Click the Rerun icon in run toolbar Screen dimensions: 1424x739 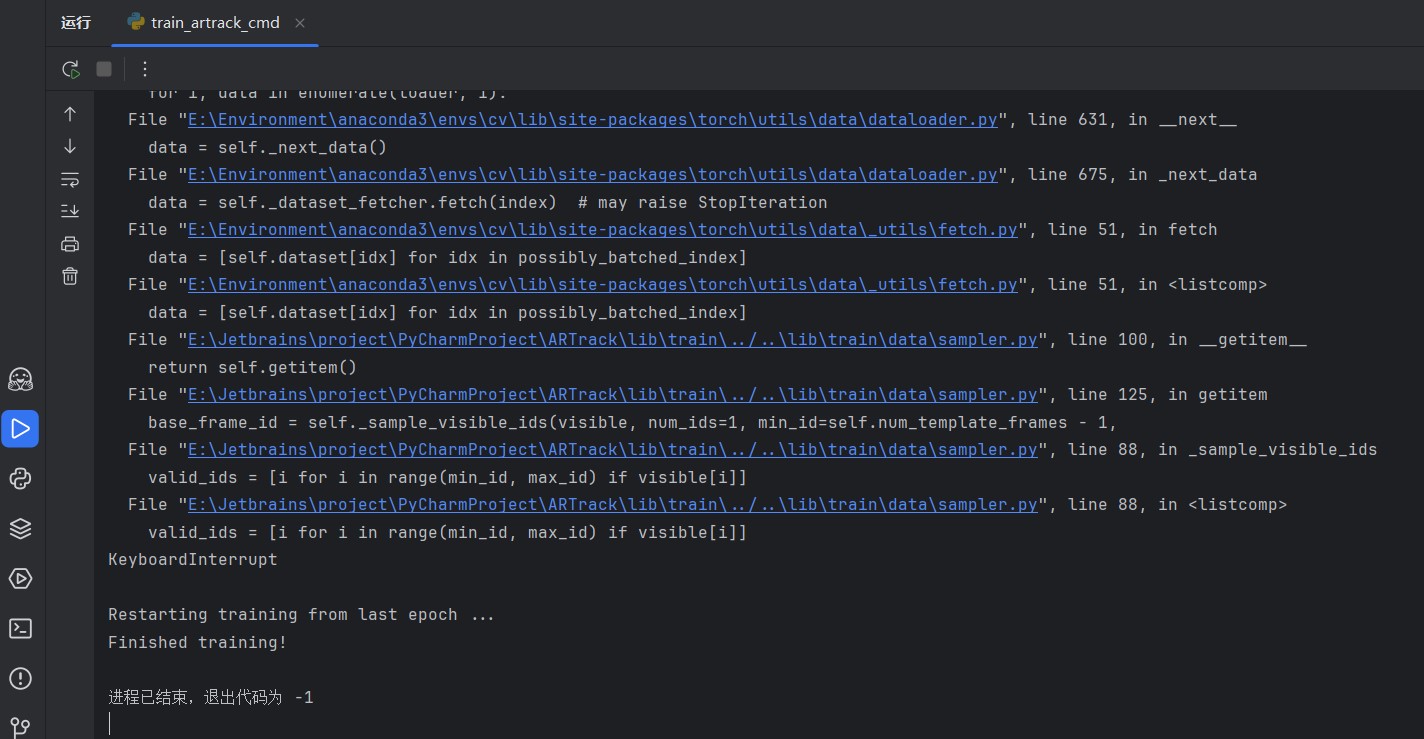70,69
